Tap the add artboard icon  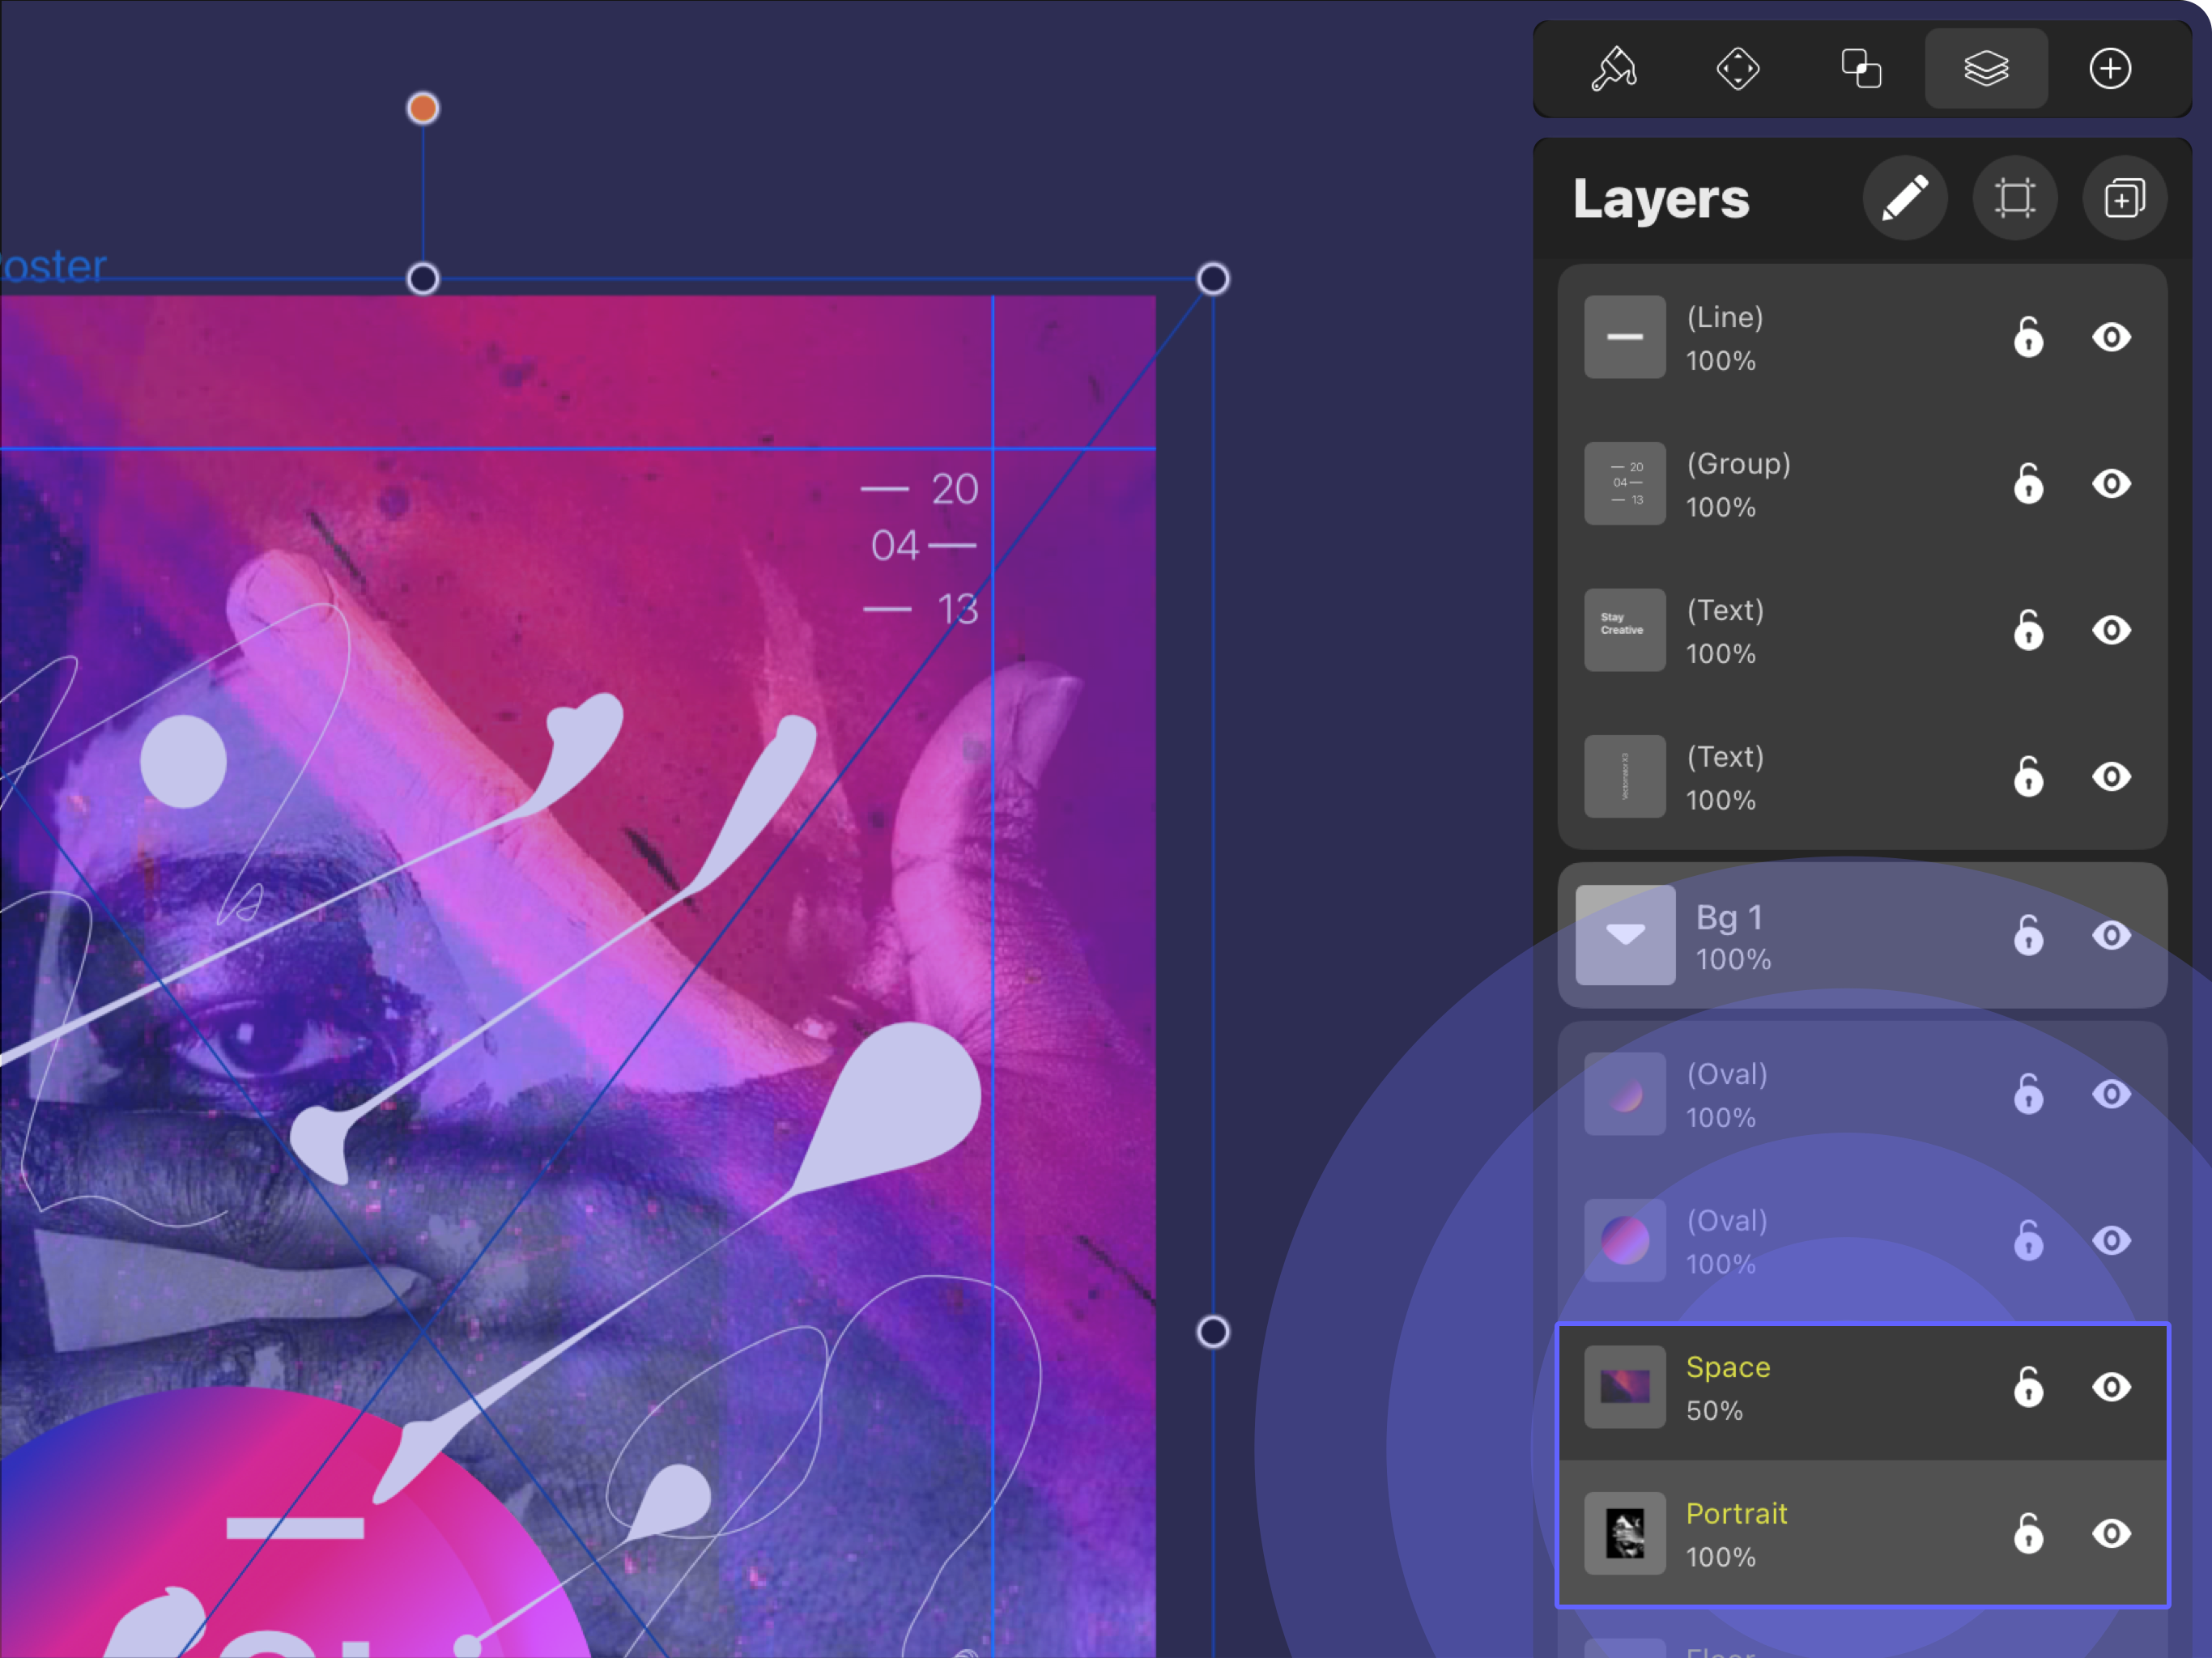tap(2015, 198)
